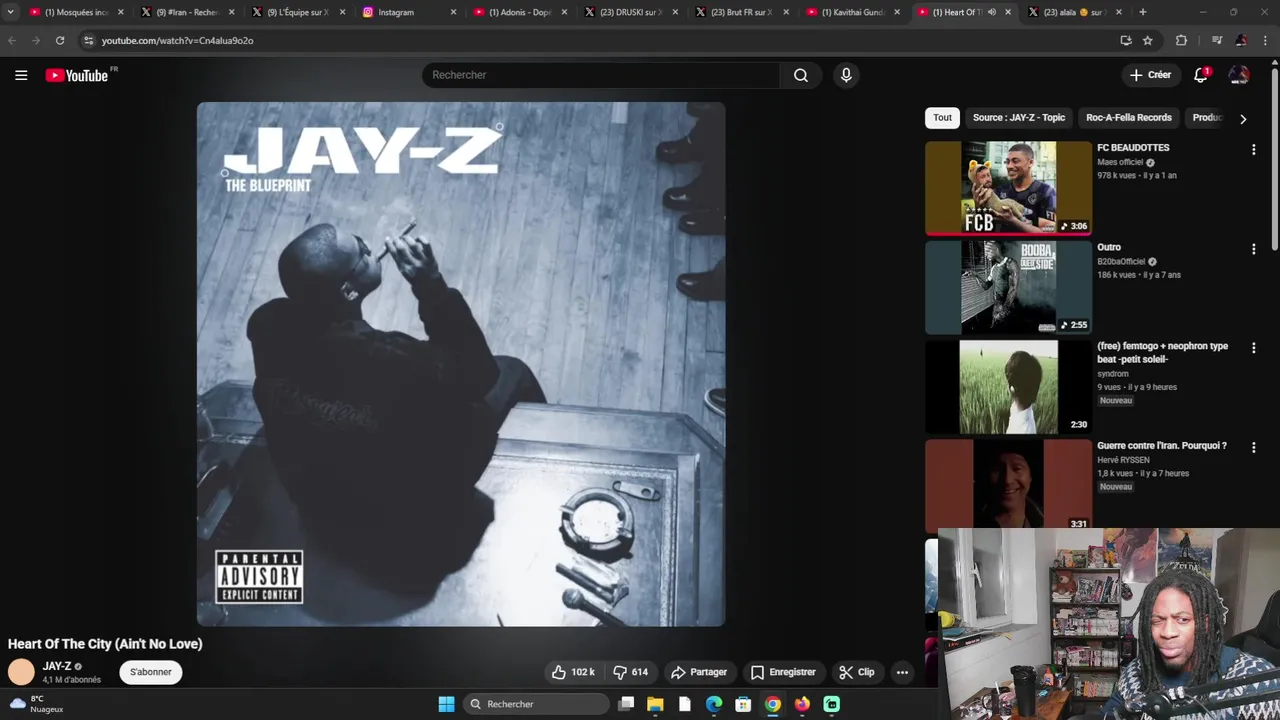Mute the Heart Of The City tab audio
The image size is (1280, 720).
tap(992, 12)
